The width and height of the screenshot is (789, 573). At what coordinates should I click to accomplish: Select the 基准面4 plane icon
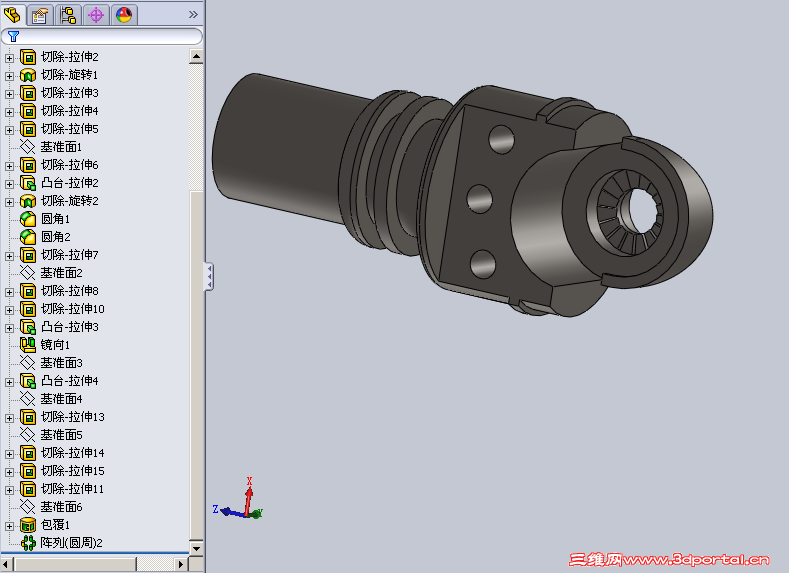pos(27,398)
